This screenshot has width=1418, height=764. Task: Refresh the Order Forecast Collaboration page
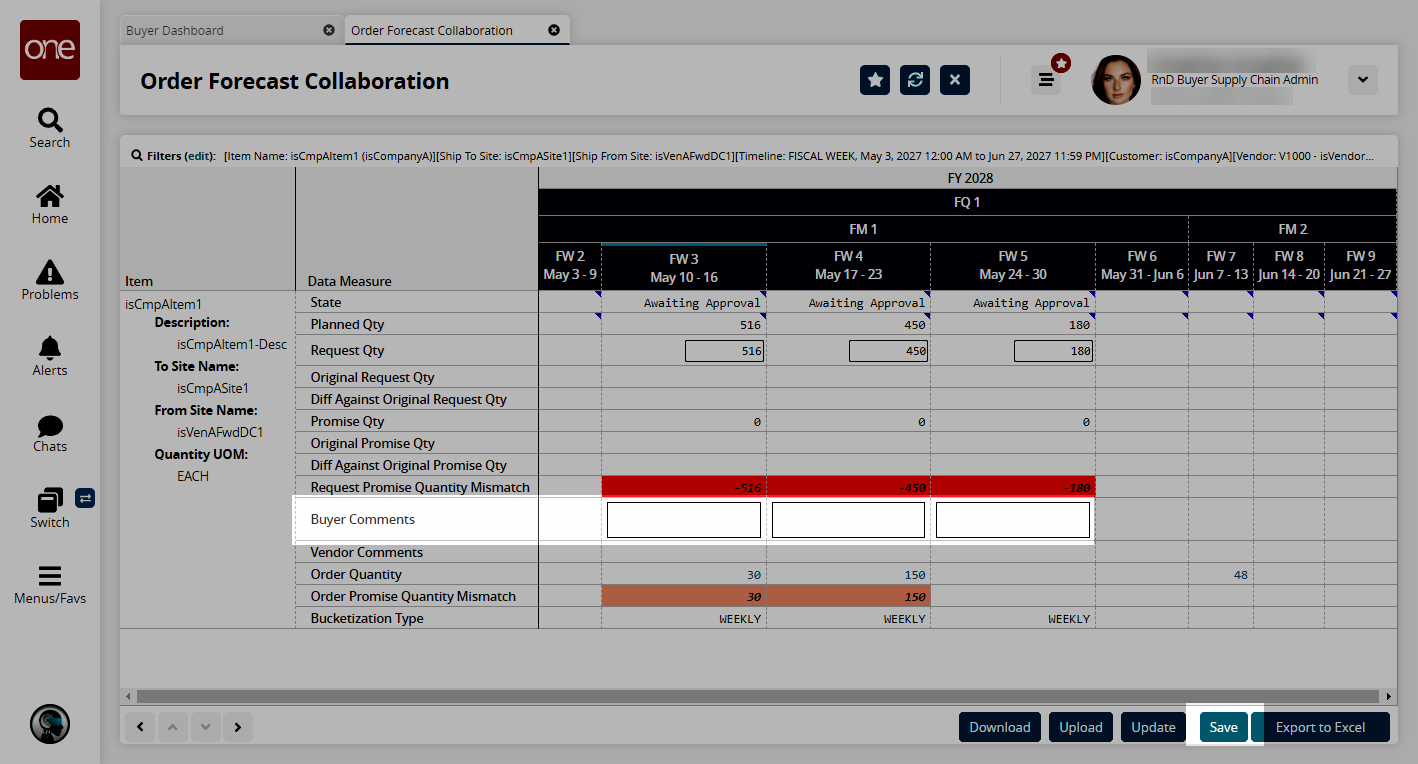point(915,81)
